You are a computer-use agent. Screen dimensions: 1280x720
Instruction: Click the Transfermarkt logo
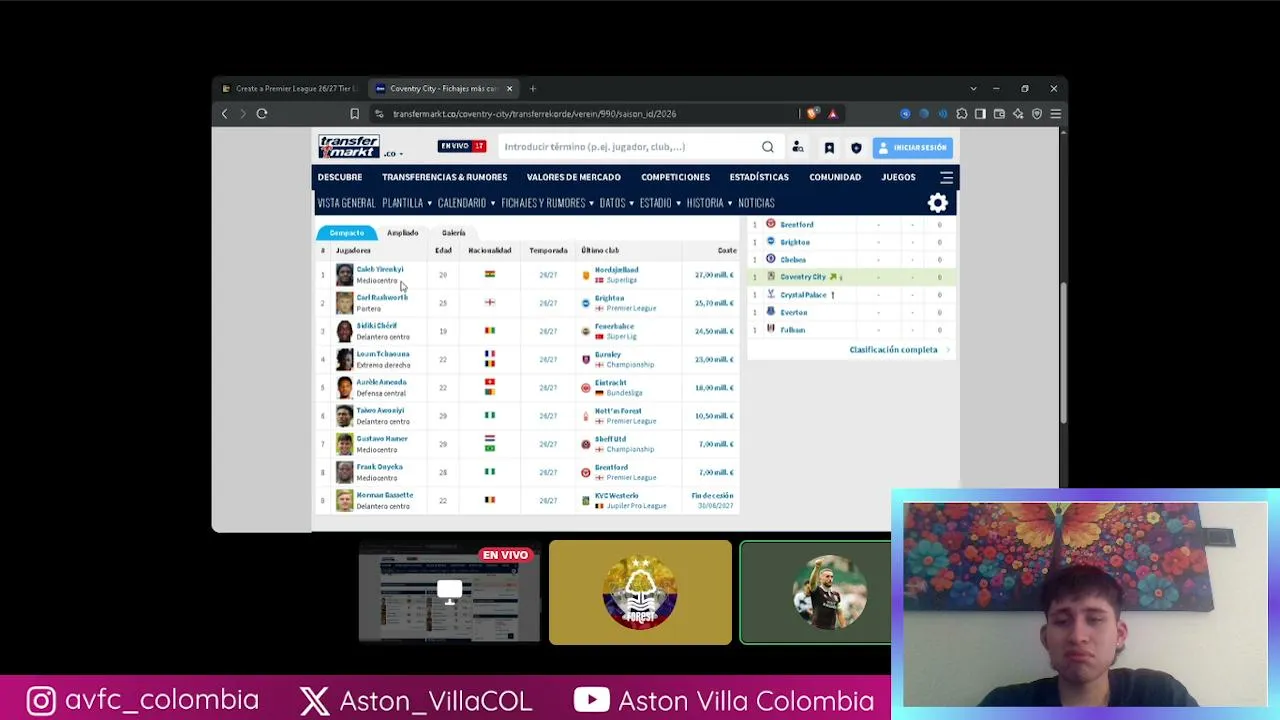coord(349,147)
